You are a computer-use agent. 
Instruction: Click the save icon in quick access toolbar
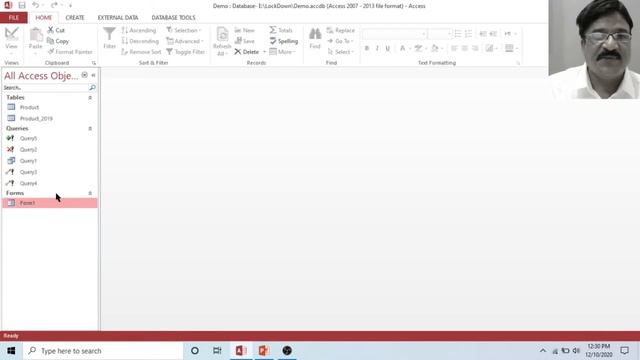pyautogui.click(x=22, y=5)
